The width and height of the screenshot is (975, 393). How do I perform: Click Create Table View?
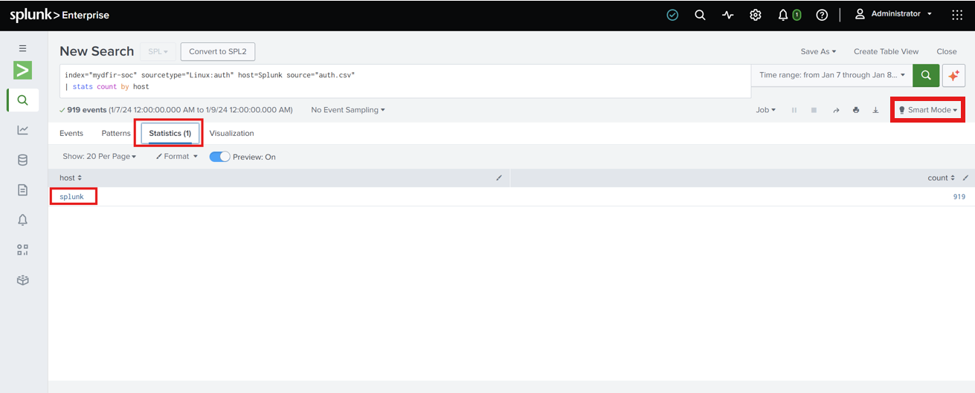pyautogui.click(x=886, y=52)
